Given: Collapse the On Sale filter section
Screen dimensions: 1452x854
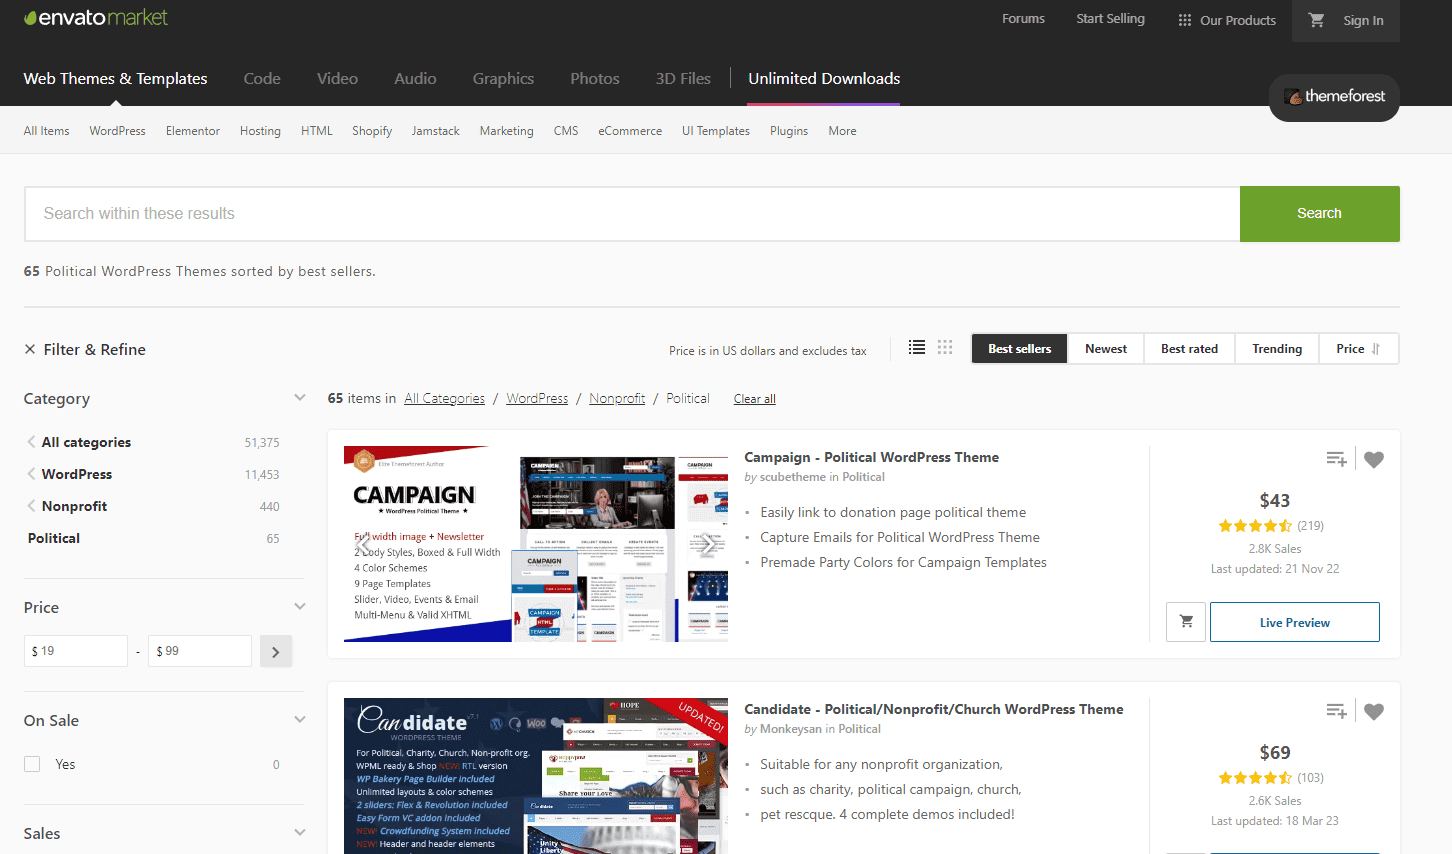Looking at the screenshot, I should click(299, 720).
